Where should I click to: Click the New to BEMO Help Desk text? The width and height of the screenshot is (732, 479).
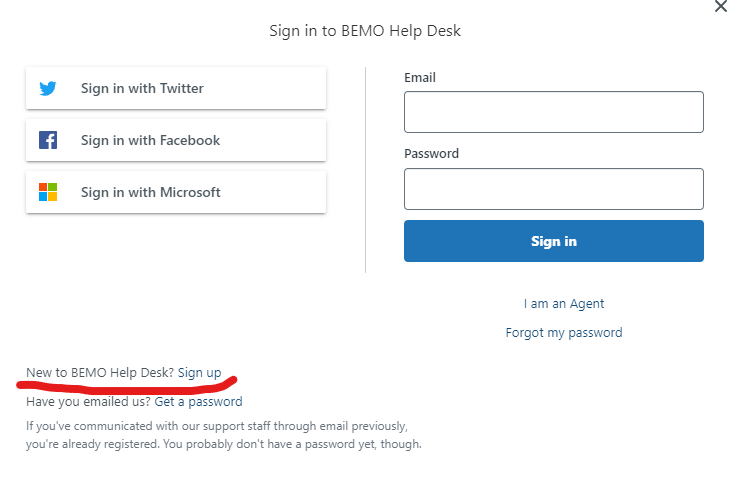100,373
